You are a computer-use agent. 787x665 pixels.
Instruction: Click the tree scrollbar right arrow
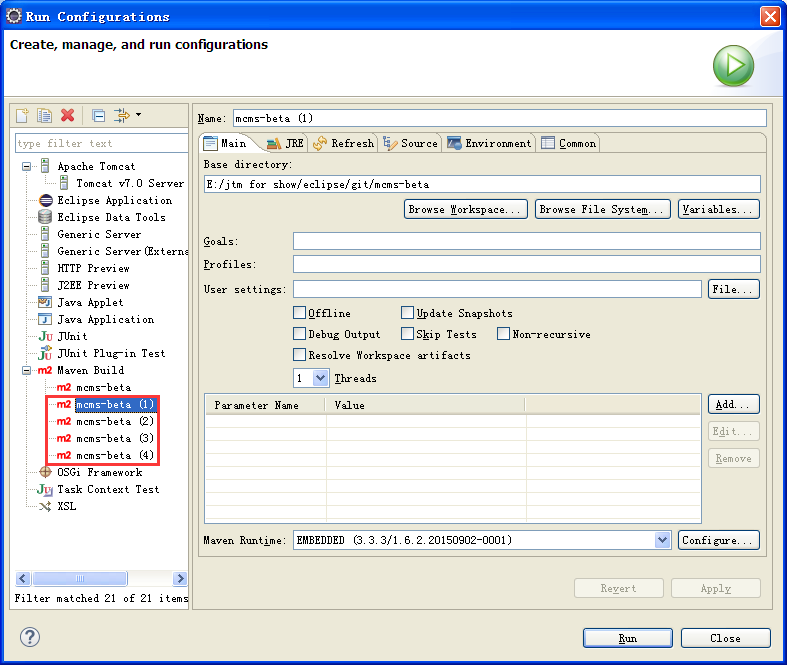tap(180, 578)
